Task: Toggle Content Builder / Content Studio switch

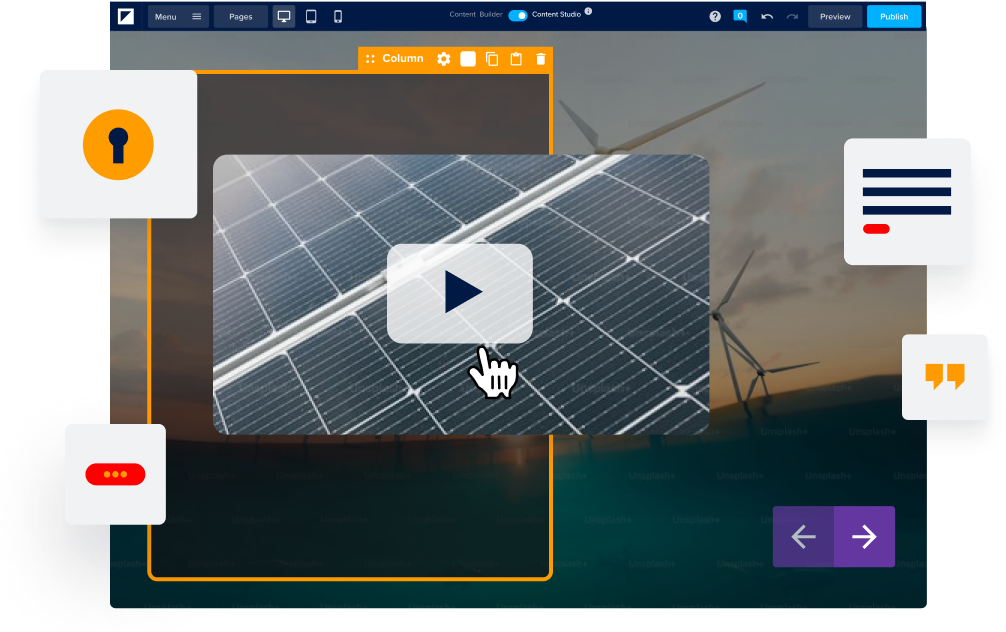Action: point(518,16)
